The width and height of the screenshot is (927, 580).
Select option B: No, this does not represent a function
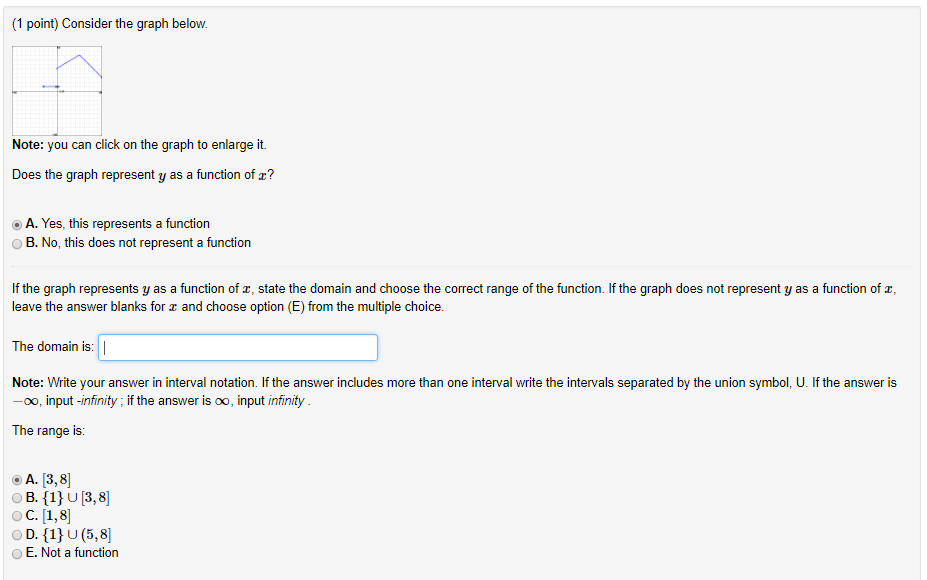click(x=15, y=243)
